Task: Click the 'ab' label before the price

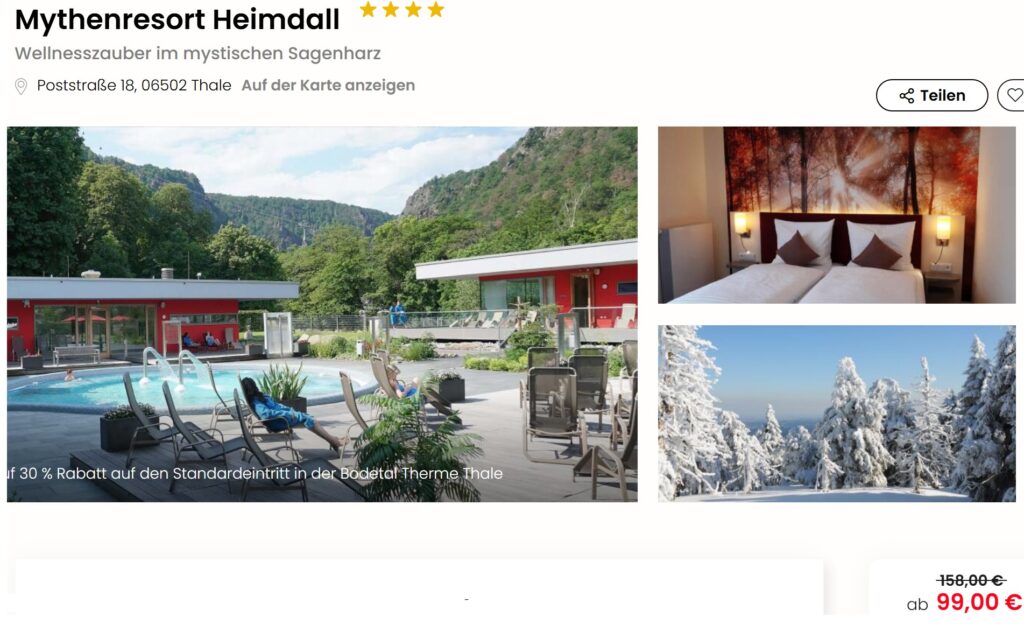Action: click(x=917, y=605)
